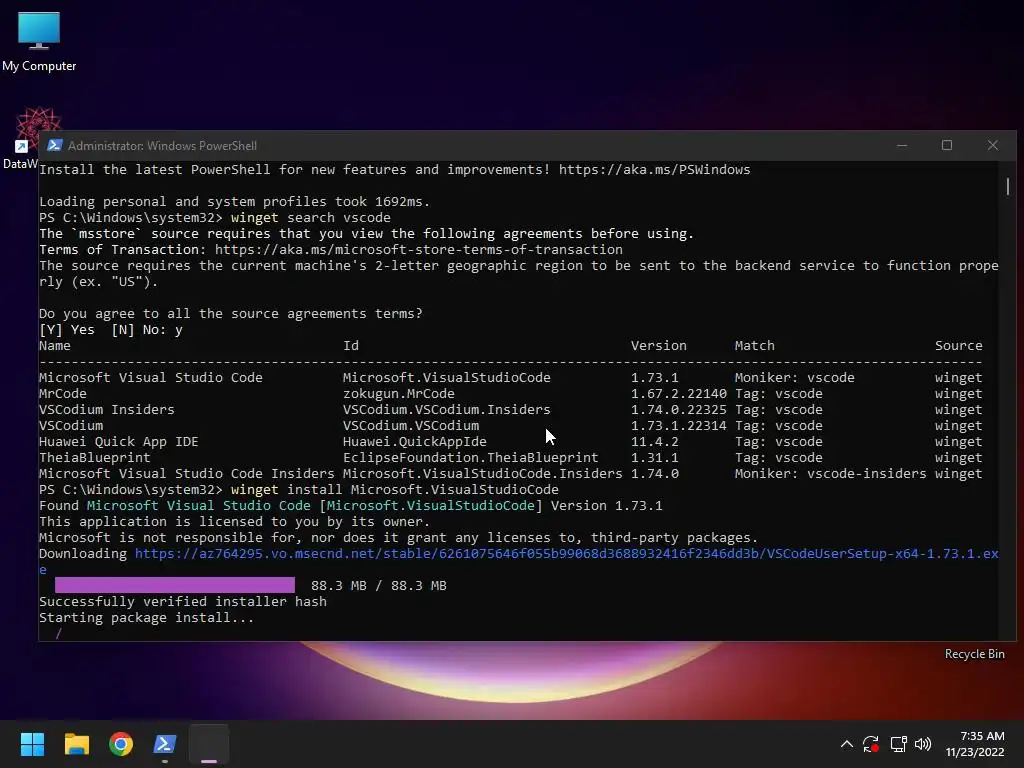
Task: Click the 'VSCodium Insiders' name row
Action: click(106, 409)
